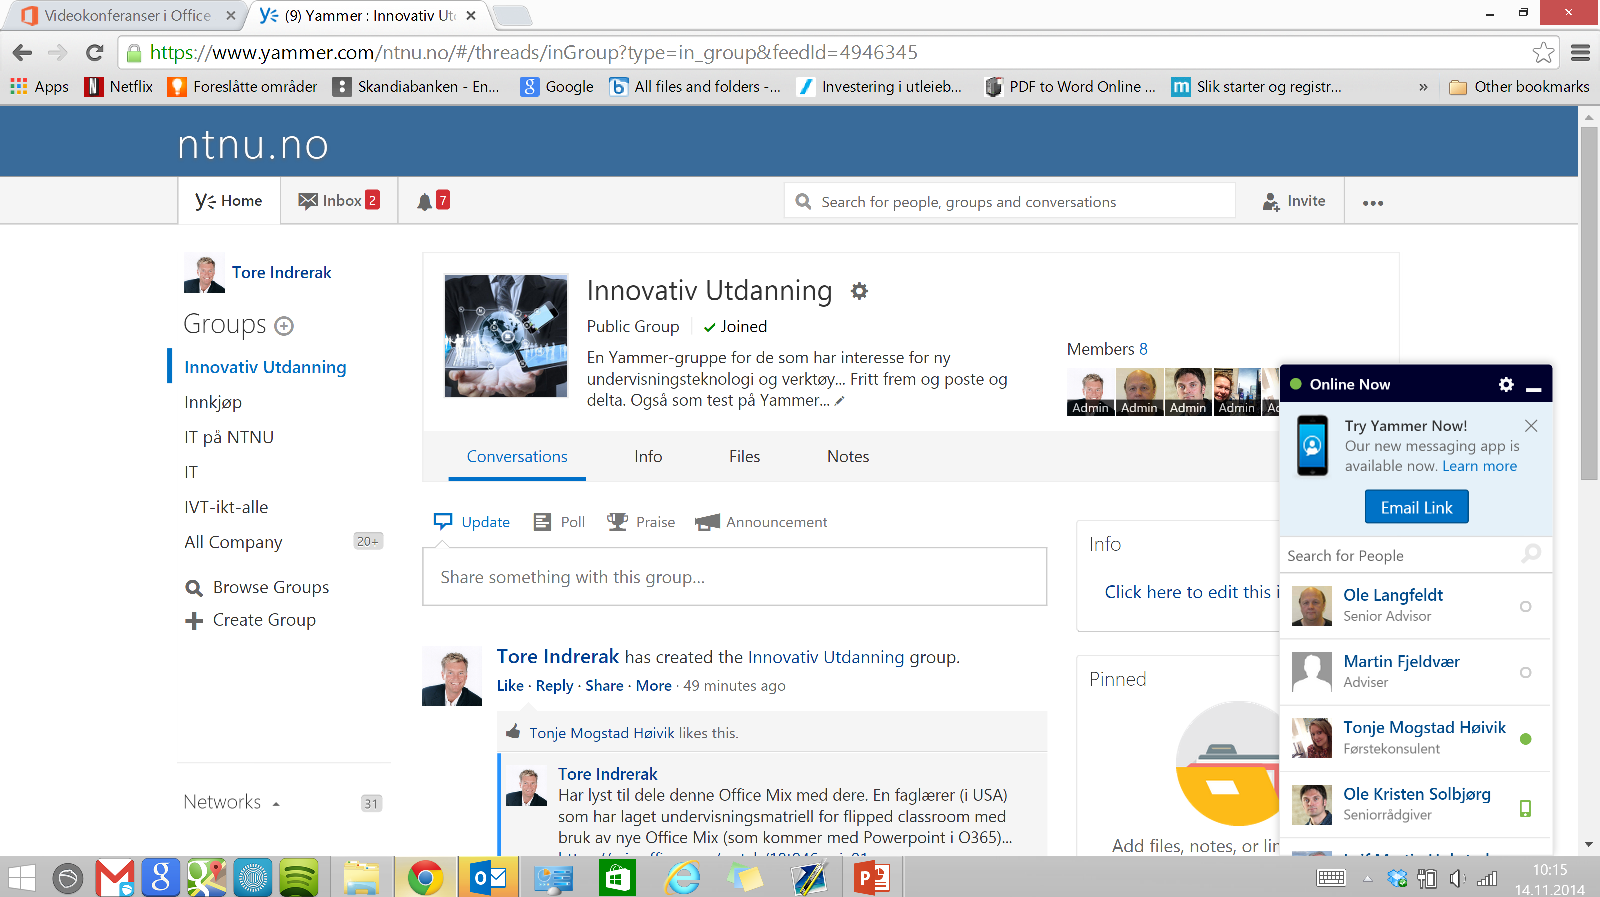Open the volume speaker tray icon

coord(1457,878)
